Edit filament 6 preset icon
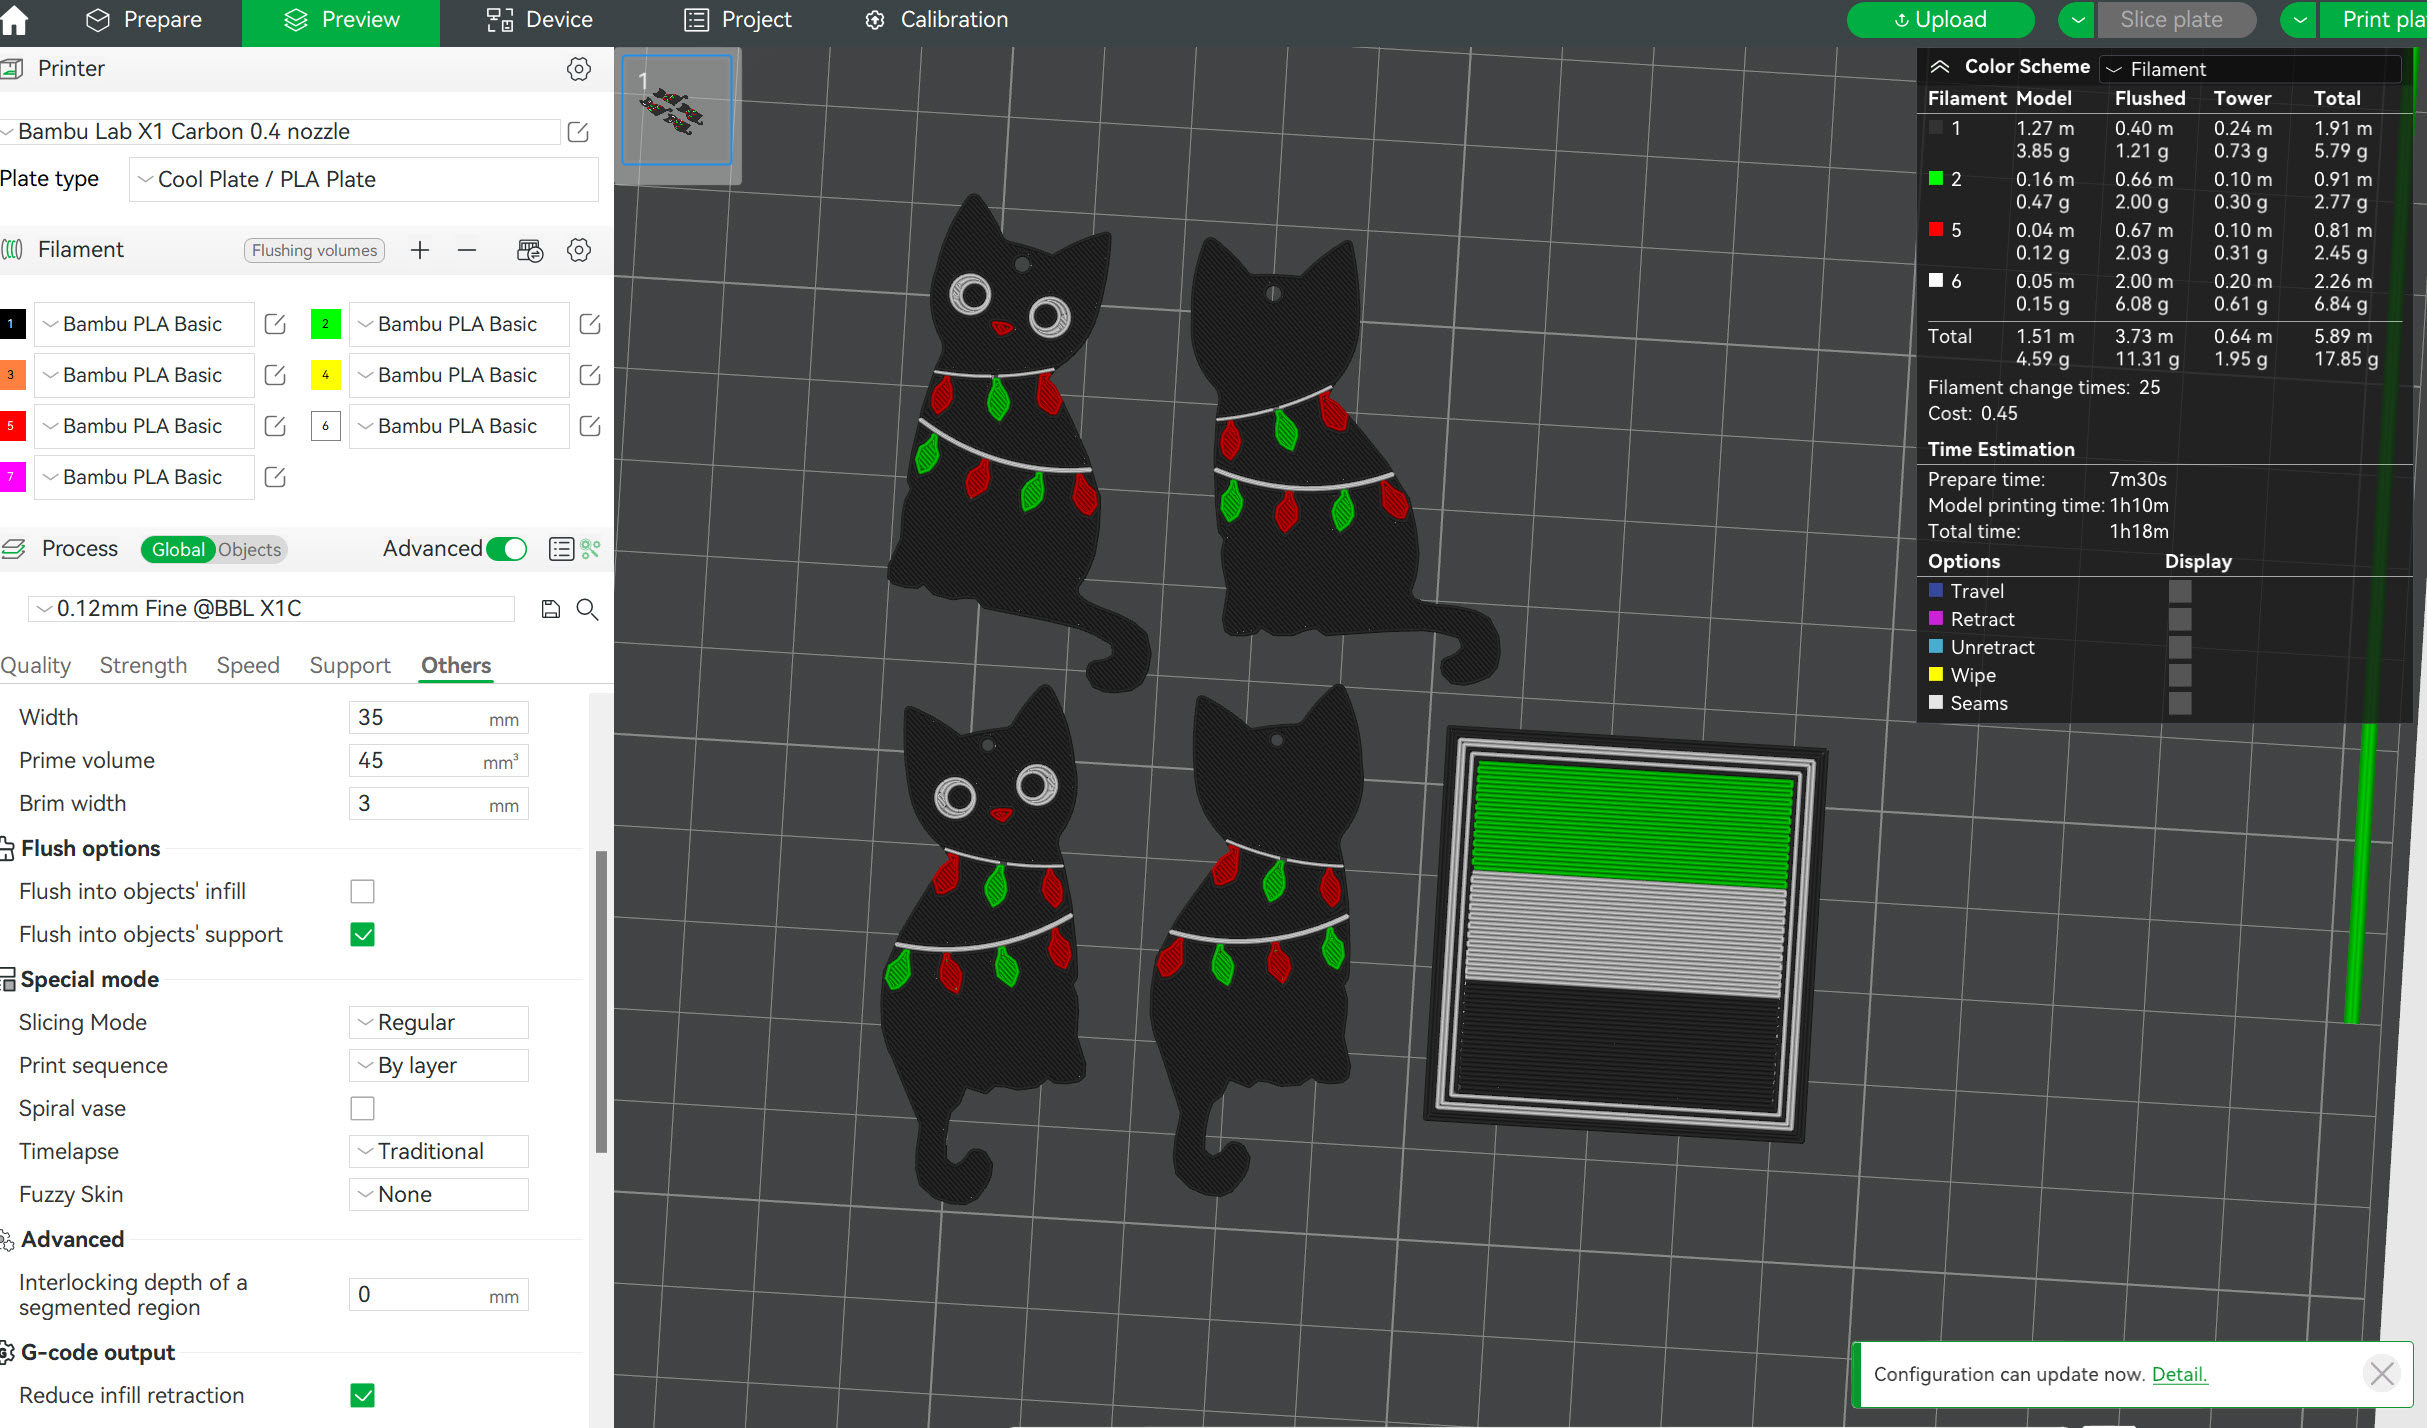The height and width of the screenshot is (1428, 2427). click(590, 426)
